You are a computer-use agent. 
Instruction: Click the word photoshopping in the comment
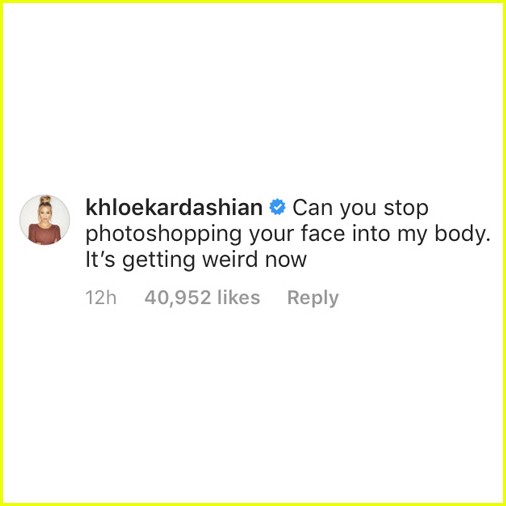[x=164, y=235]
